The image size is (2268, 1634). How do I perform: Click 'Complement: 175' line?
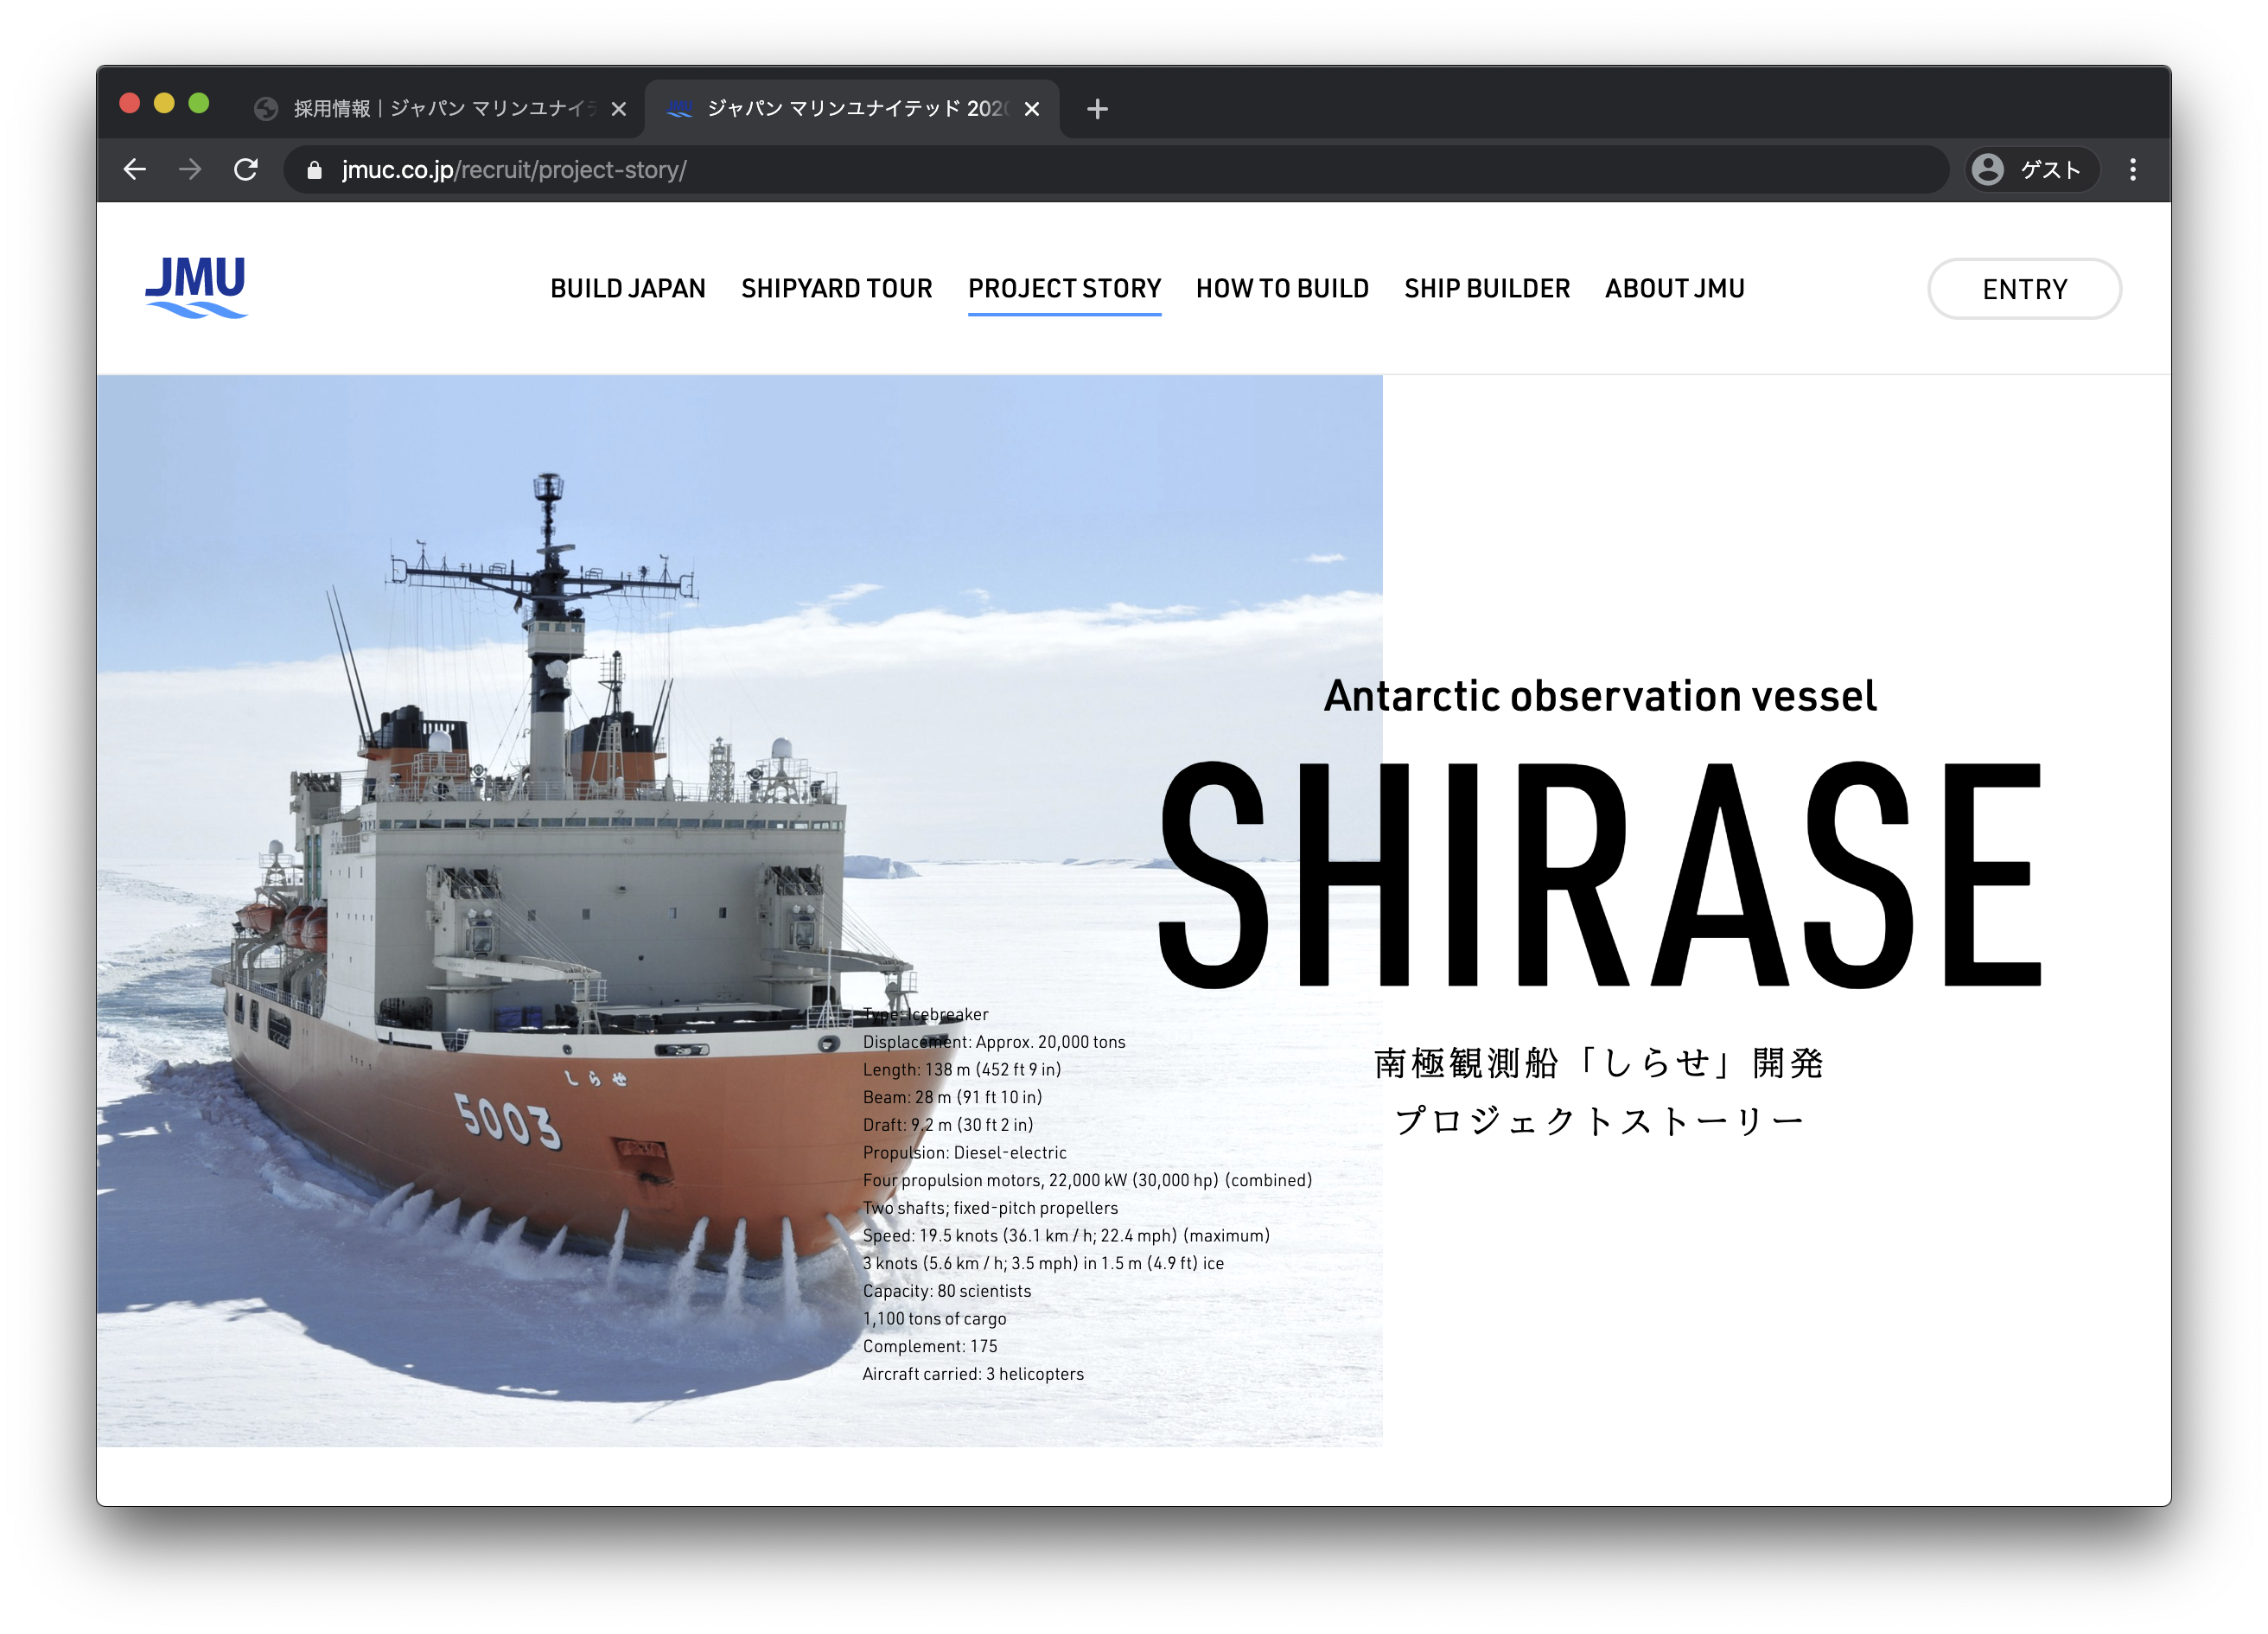pyautogui.click(x=930, y=1347)
